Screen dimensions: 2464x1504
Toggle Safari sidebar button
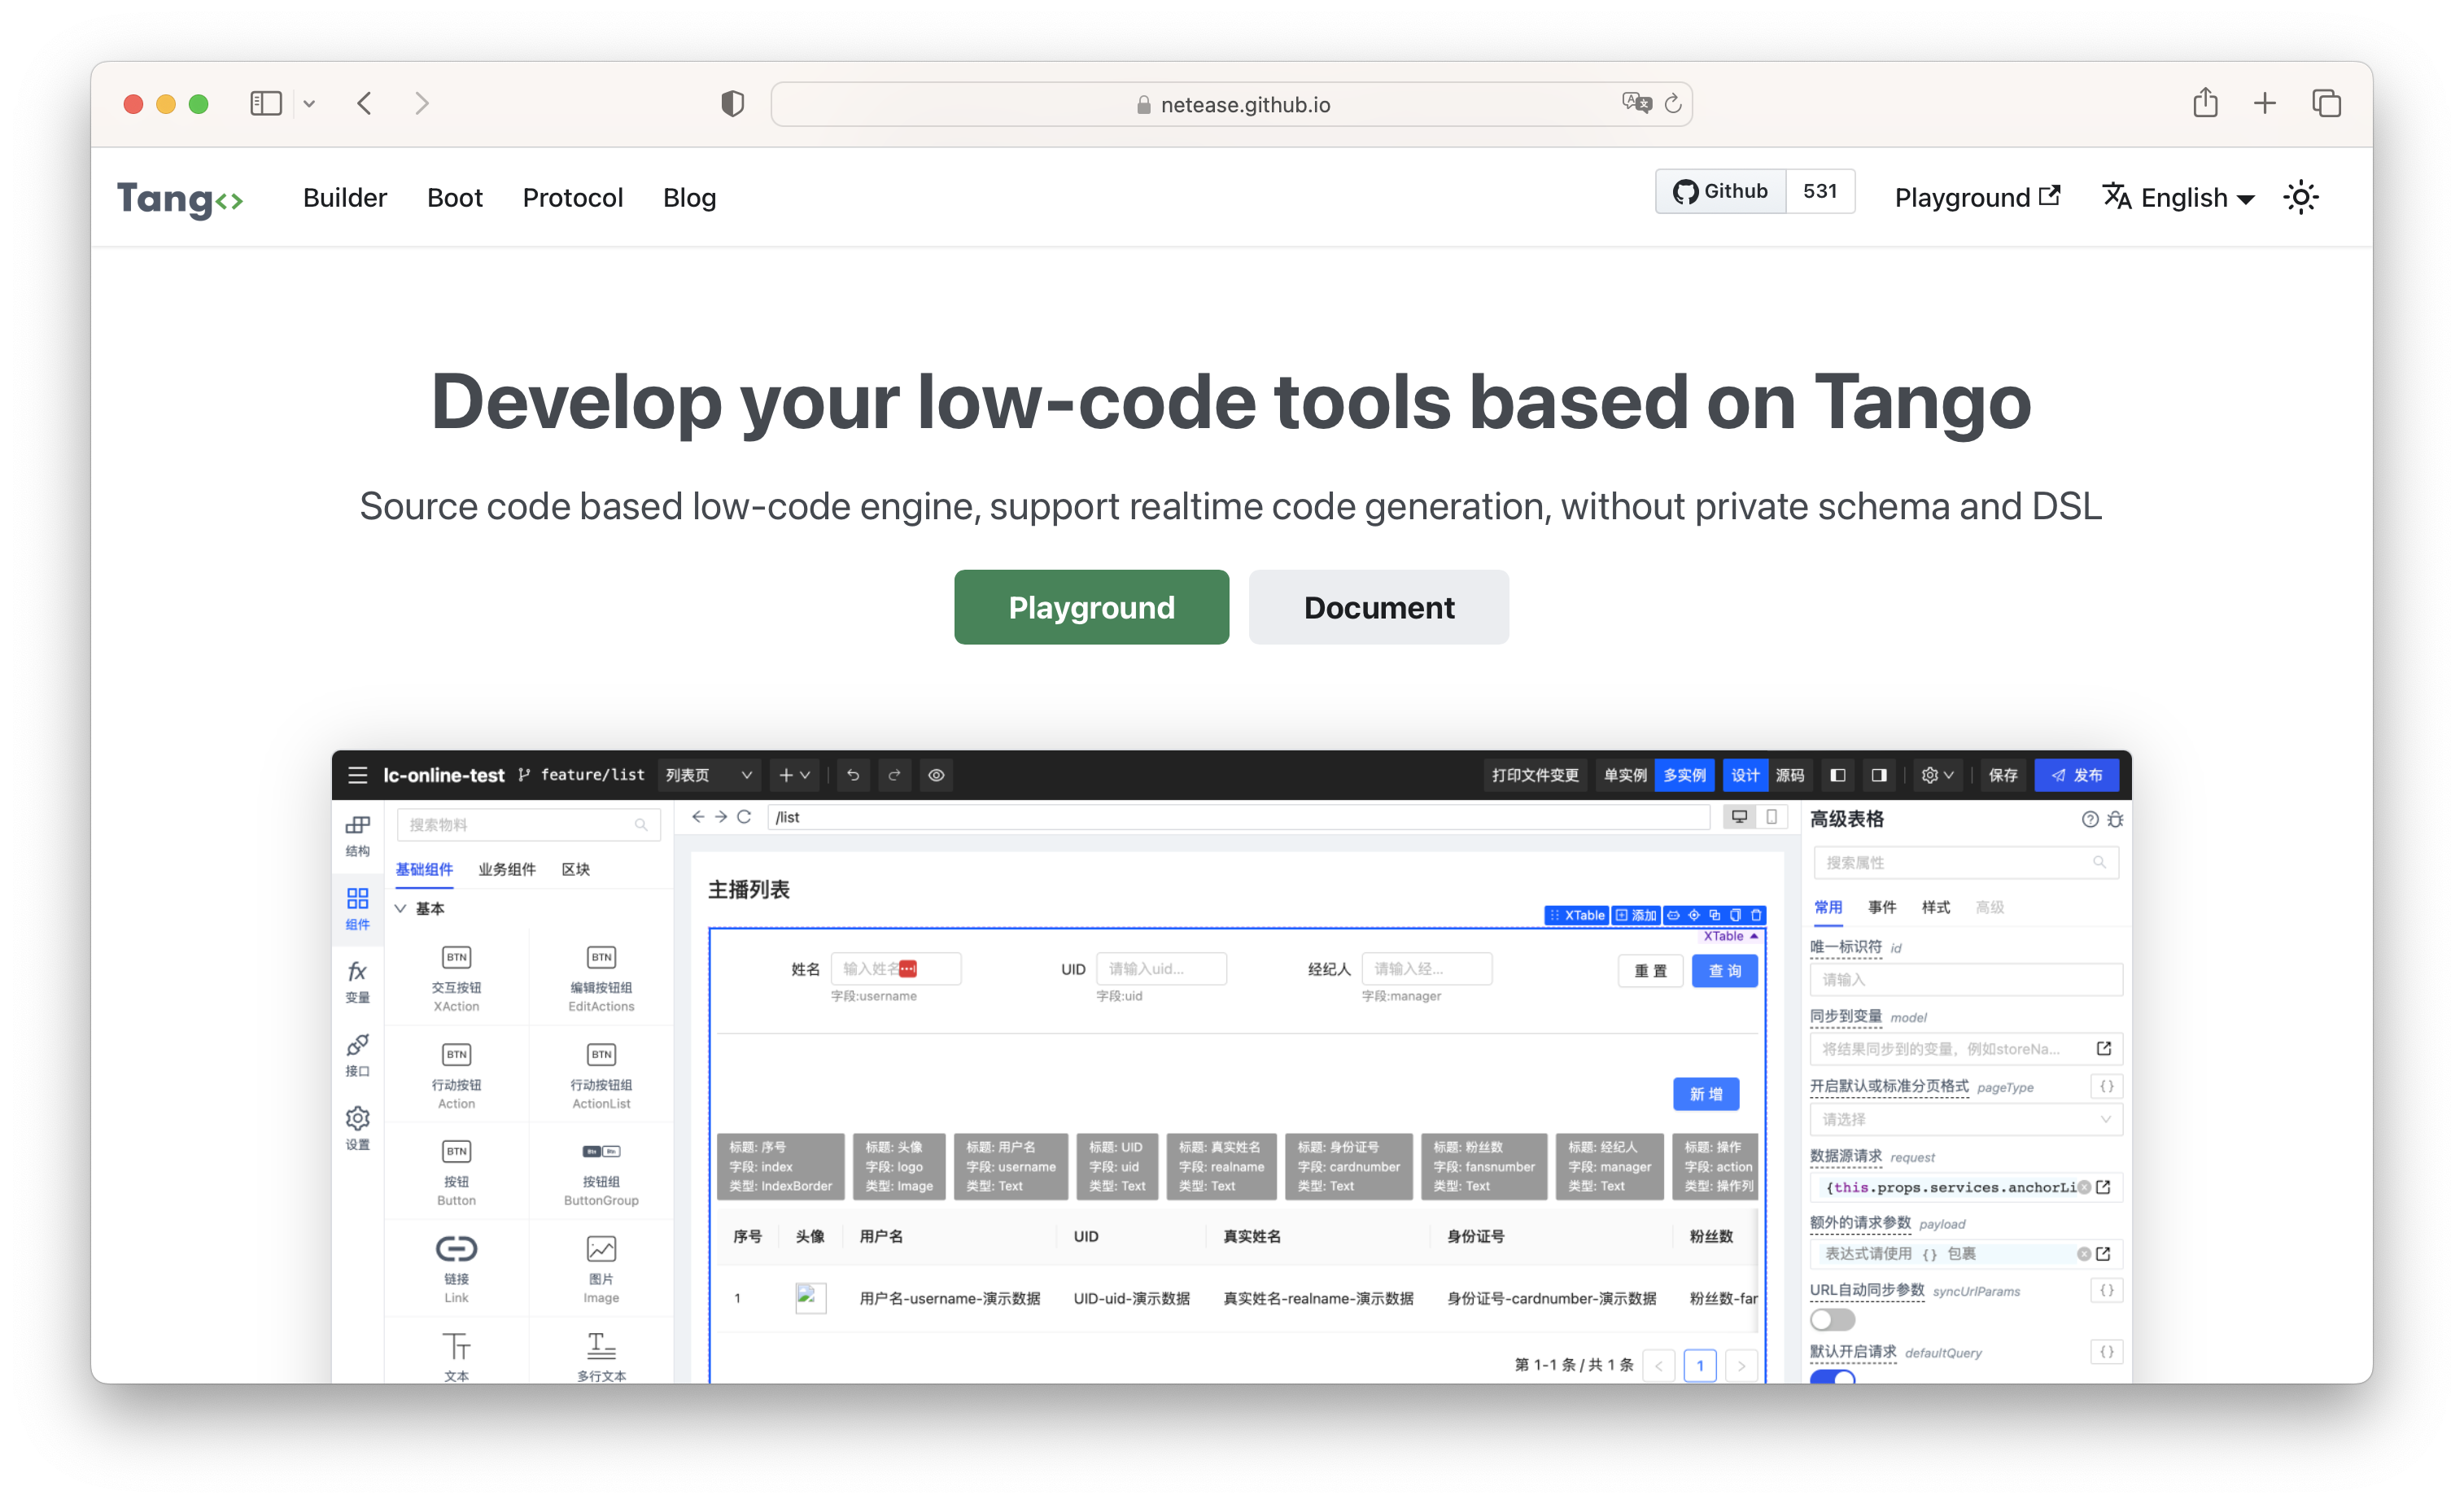tap(266, 104)
